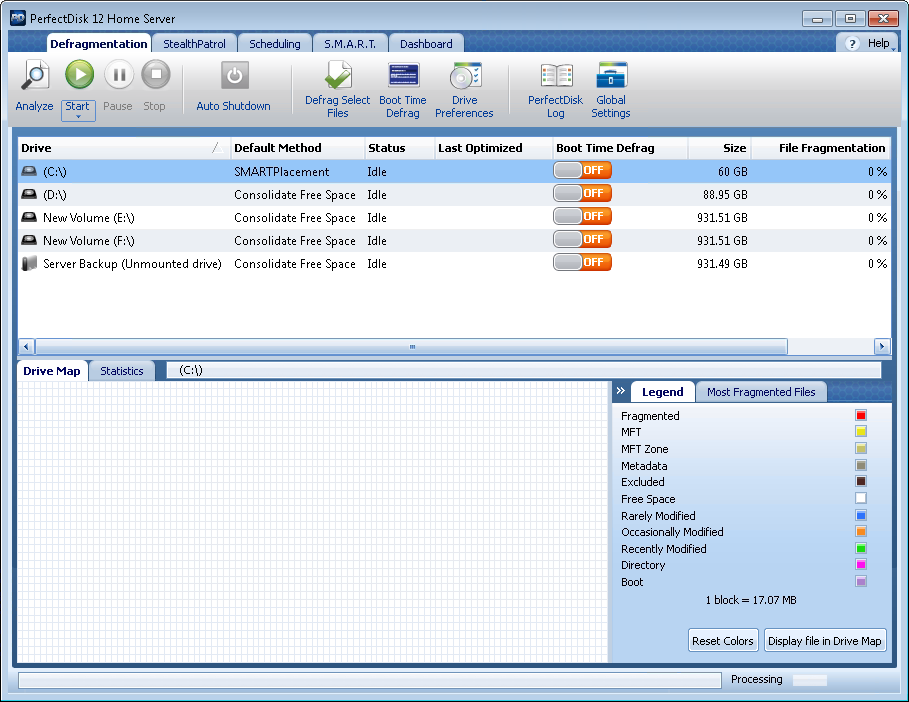Click the Rarely Modified blue swatch
909x702 pixels.
pos(861,515)
